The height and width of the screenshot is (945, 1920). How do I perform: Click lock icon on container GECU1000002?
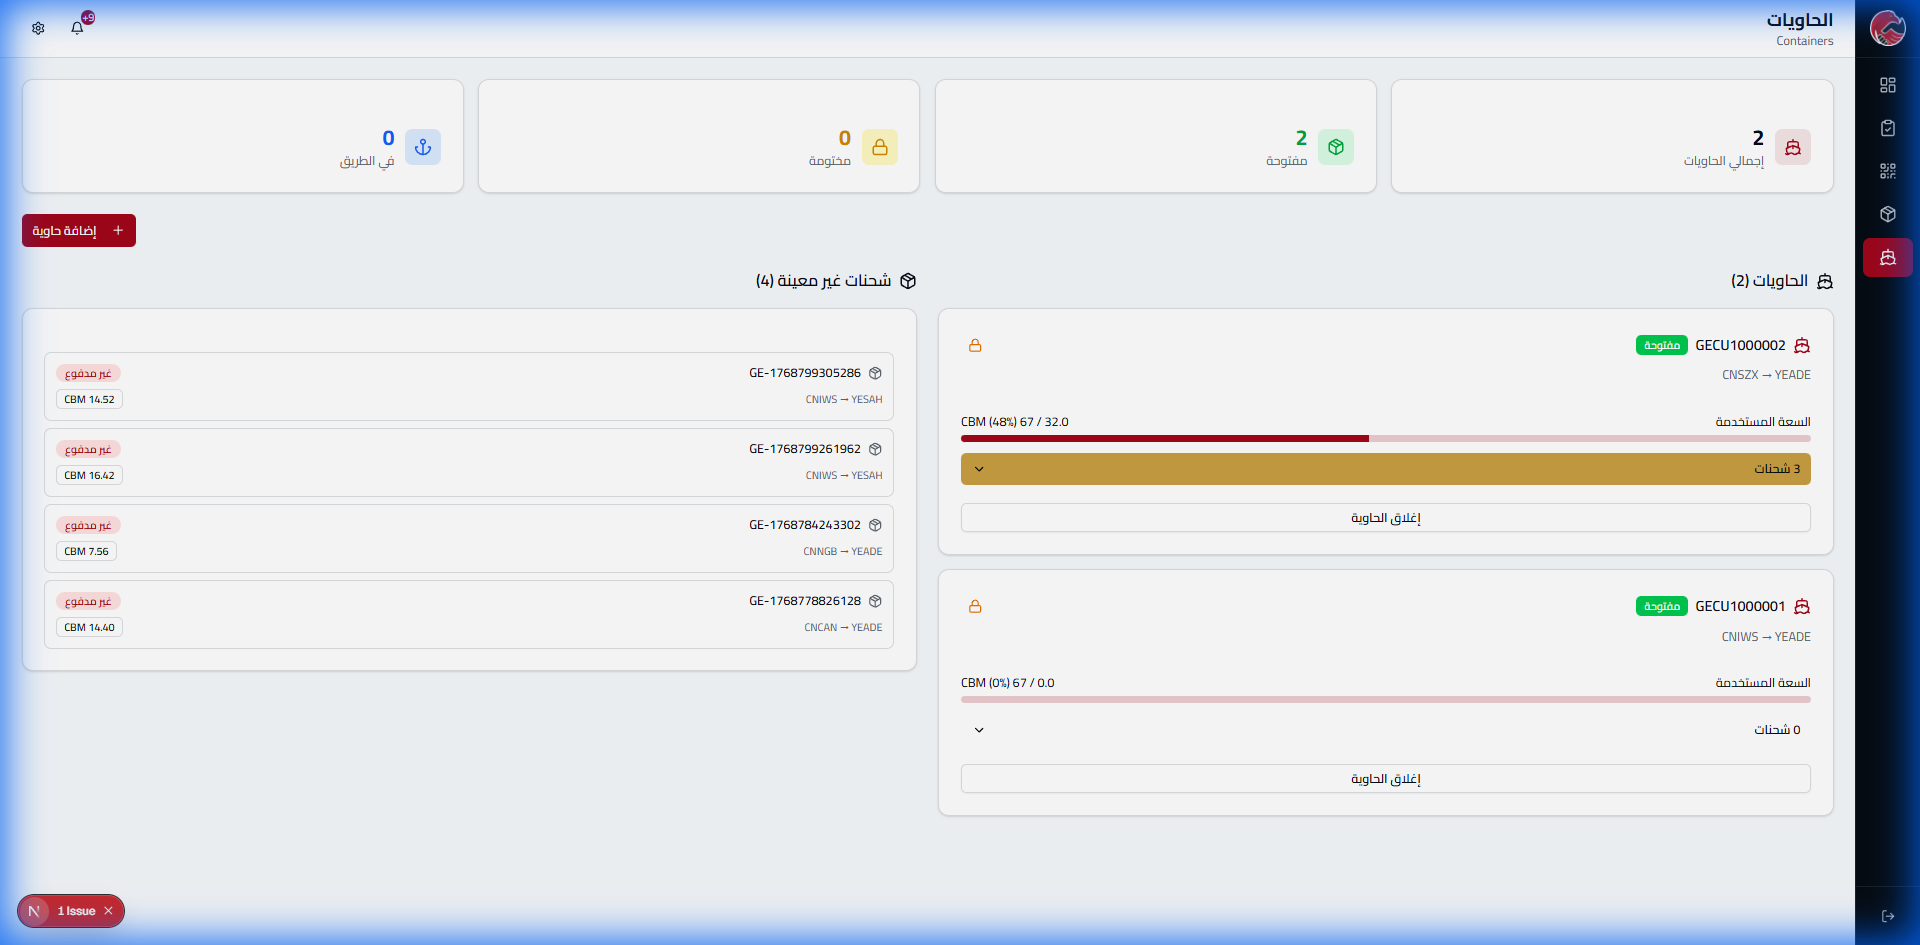[x=975, y=346]
